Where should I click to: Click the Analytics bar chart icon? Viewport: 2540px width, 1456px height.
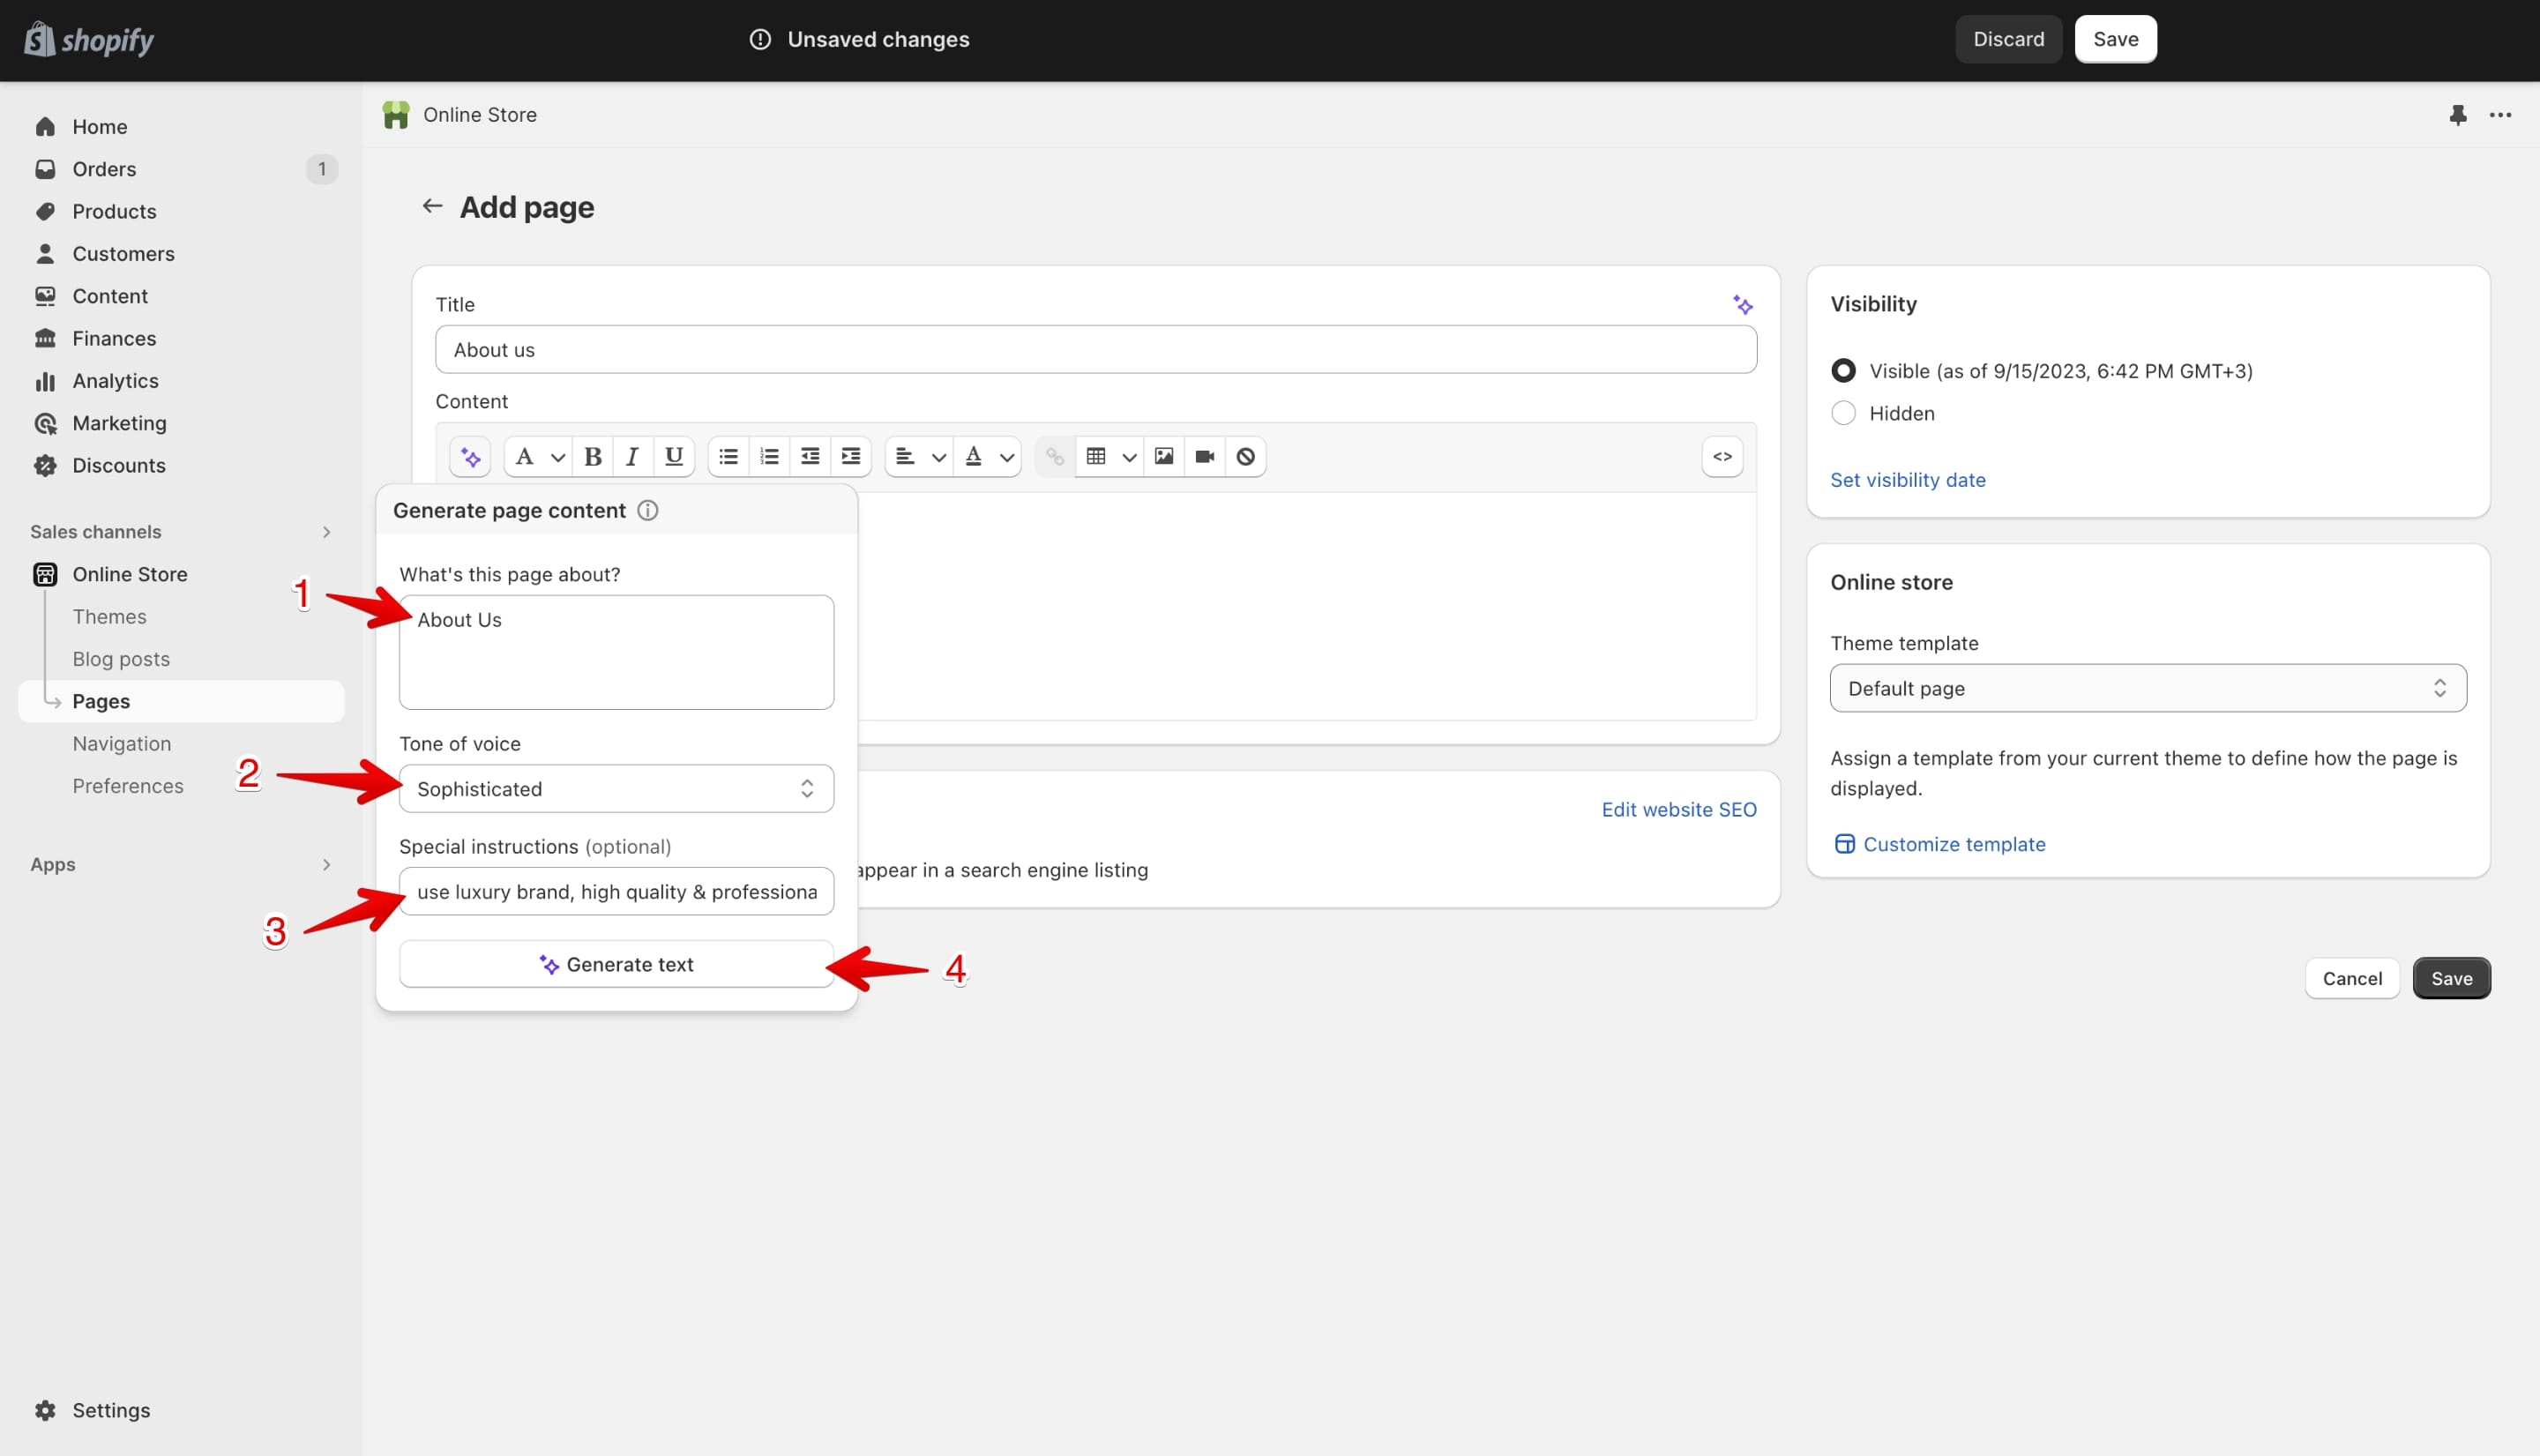(45, 381)
